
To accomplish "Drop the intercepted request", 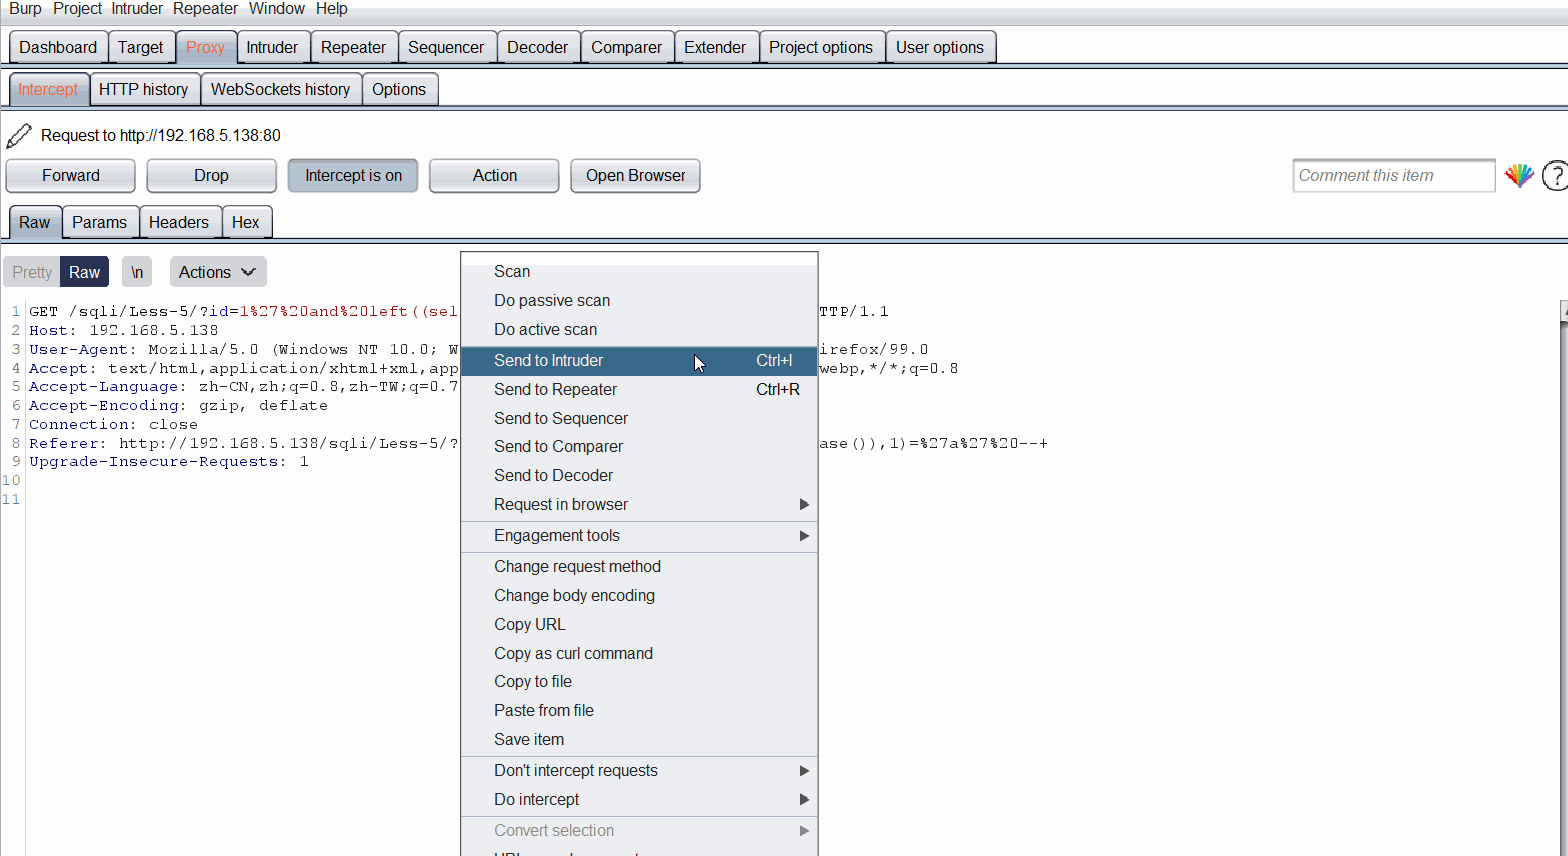I will click(x=211, y=176).
